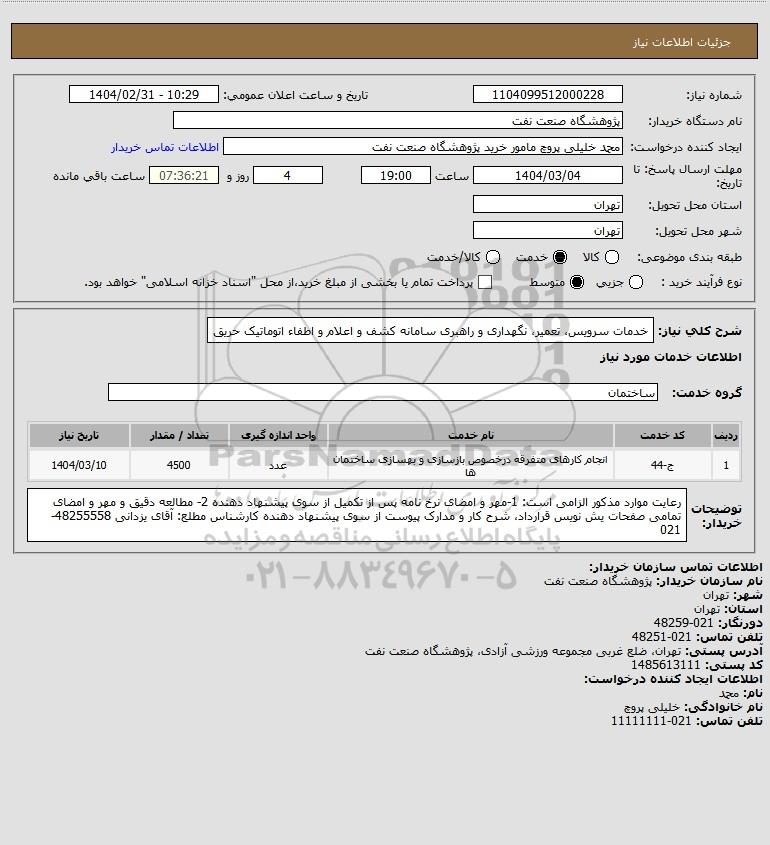This screenshot has height=845, width=770.
Task: Select the کالا/خدمت radio button
Action: click(x=492, y=258)
